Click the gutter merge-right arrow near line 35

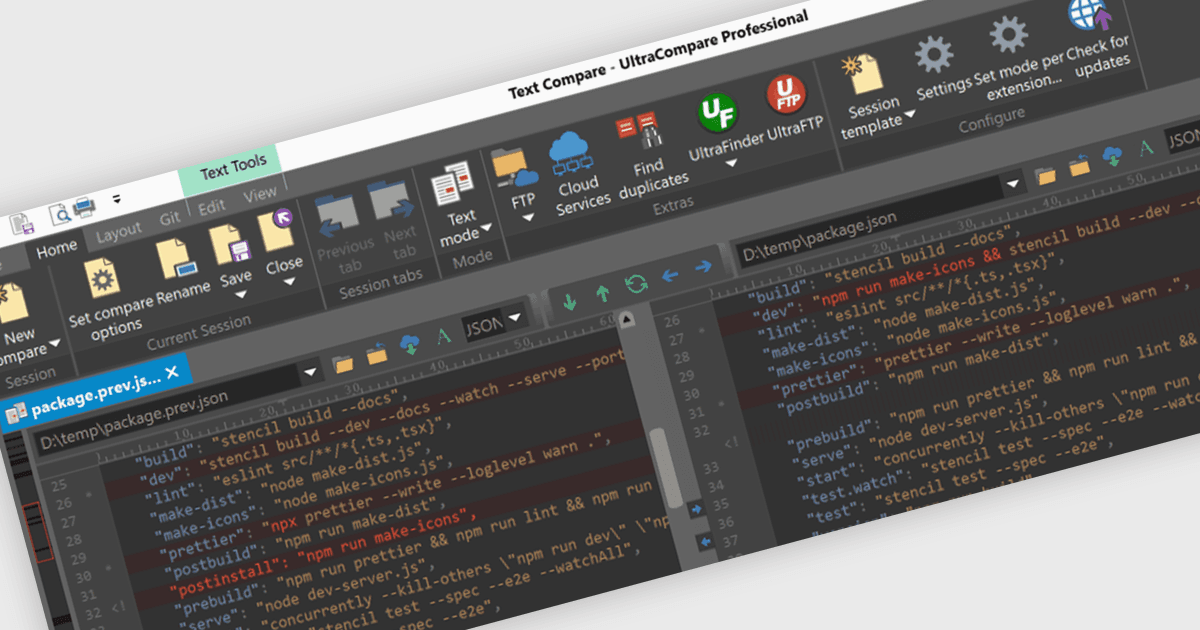click(x=698, y=509)
